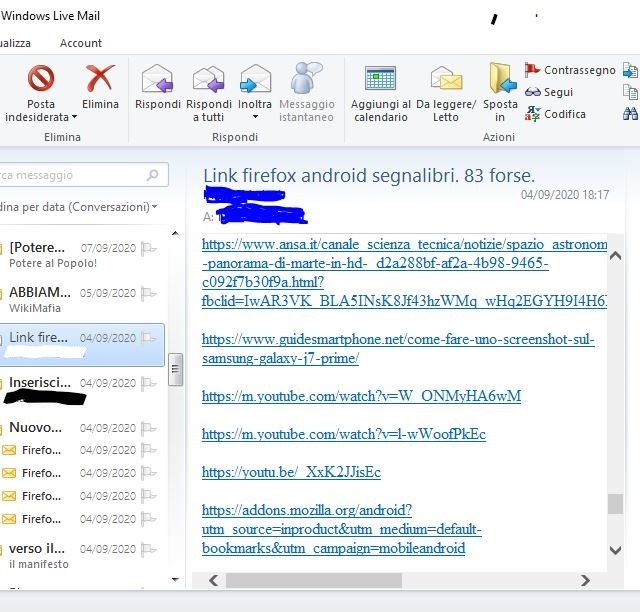The image size is (640, 612).
Task: Open the ansa.it panorama di marte link
Action: pyautogui.click(x=404, y=273)
